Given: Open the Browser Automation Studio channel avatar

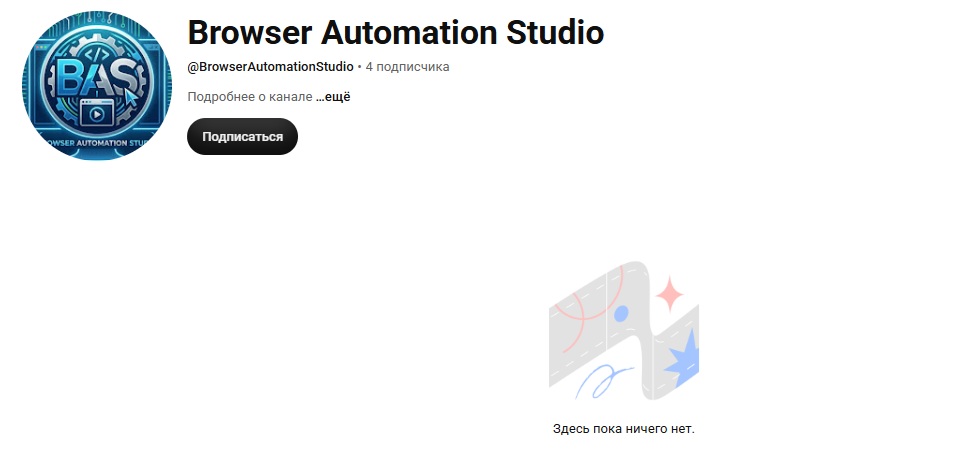Looking at the screenshot, I should click(x=97, y=85).
